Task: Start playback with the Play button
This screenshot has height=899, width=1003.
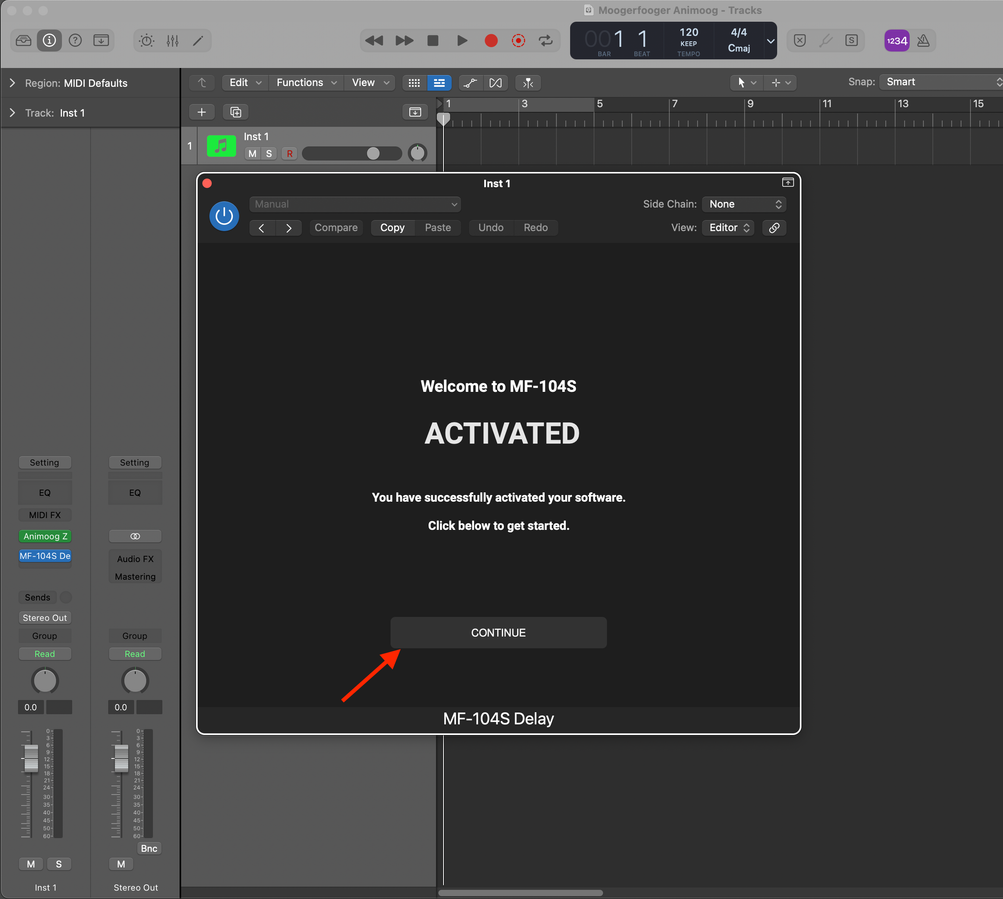Action: click(462, 40)
